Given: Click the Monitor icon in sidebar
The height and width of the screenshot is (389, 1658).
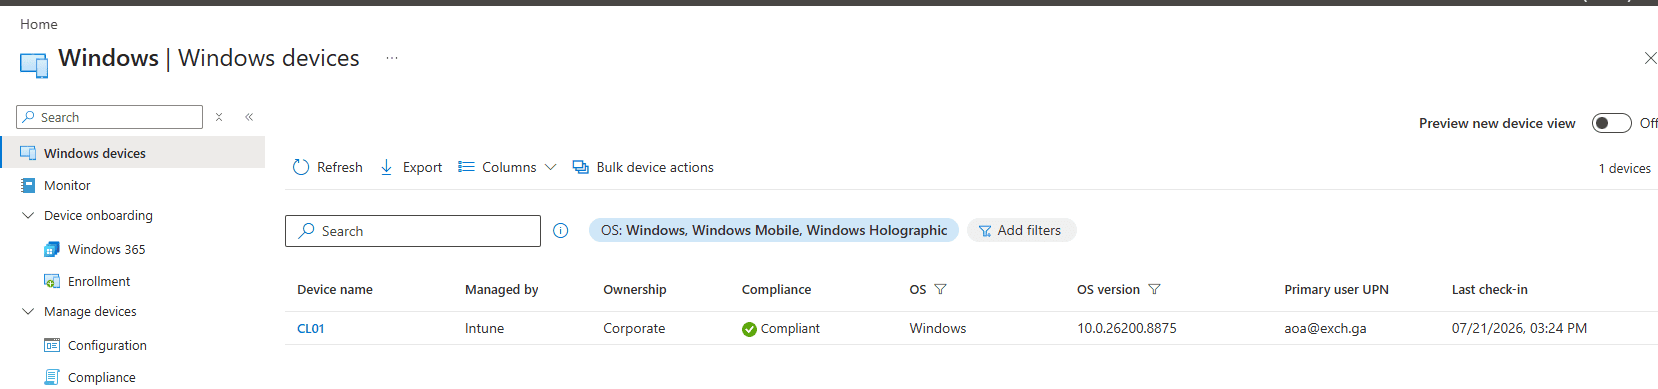Looking at the screenshot, I should point(28,185).
